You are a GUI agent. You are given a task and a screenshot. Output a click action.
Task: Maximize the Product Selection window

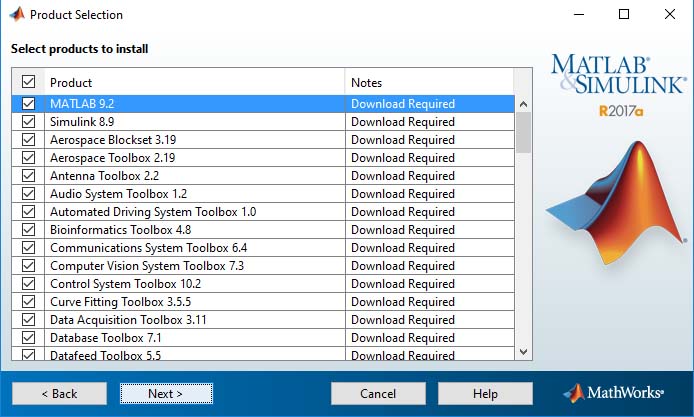point(624,14)
